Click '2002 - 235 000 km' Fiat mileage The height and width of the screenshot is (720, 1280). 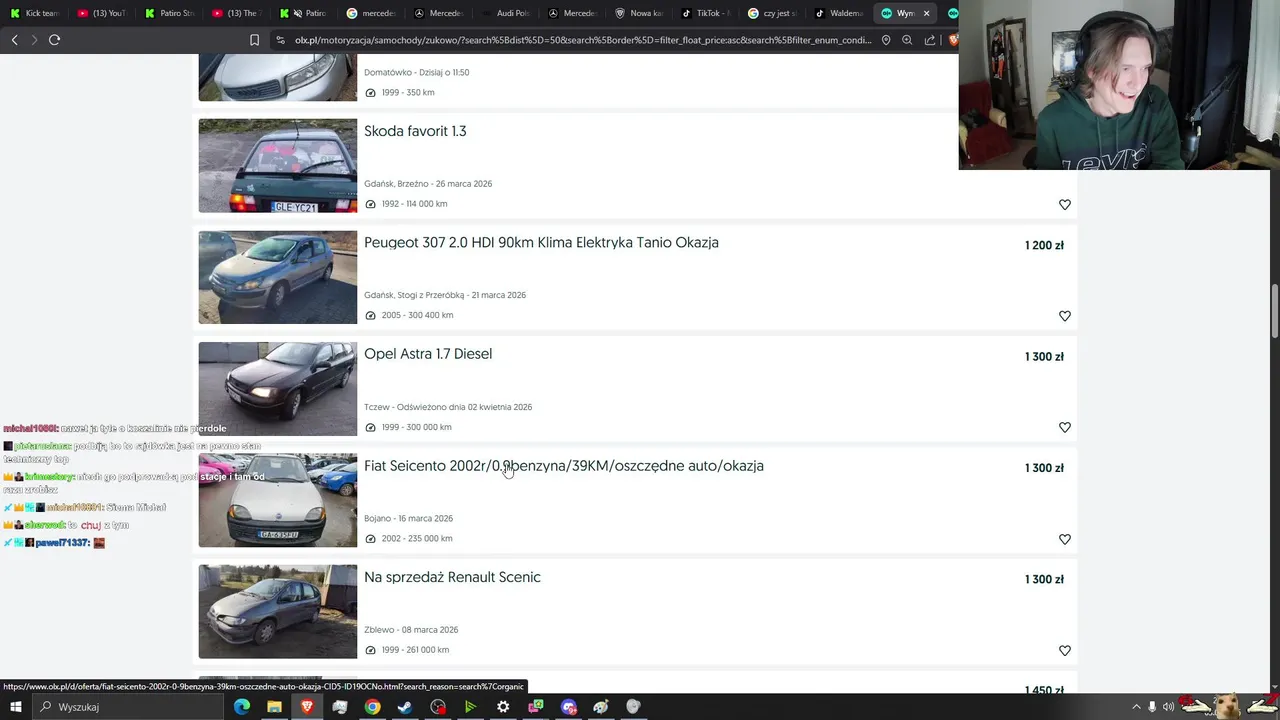pyautogui.click(x=417, y=538)
